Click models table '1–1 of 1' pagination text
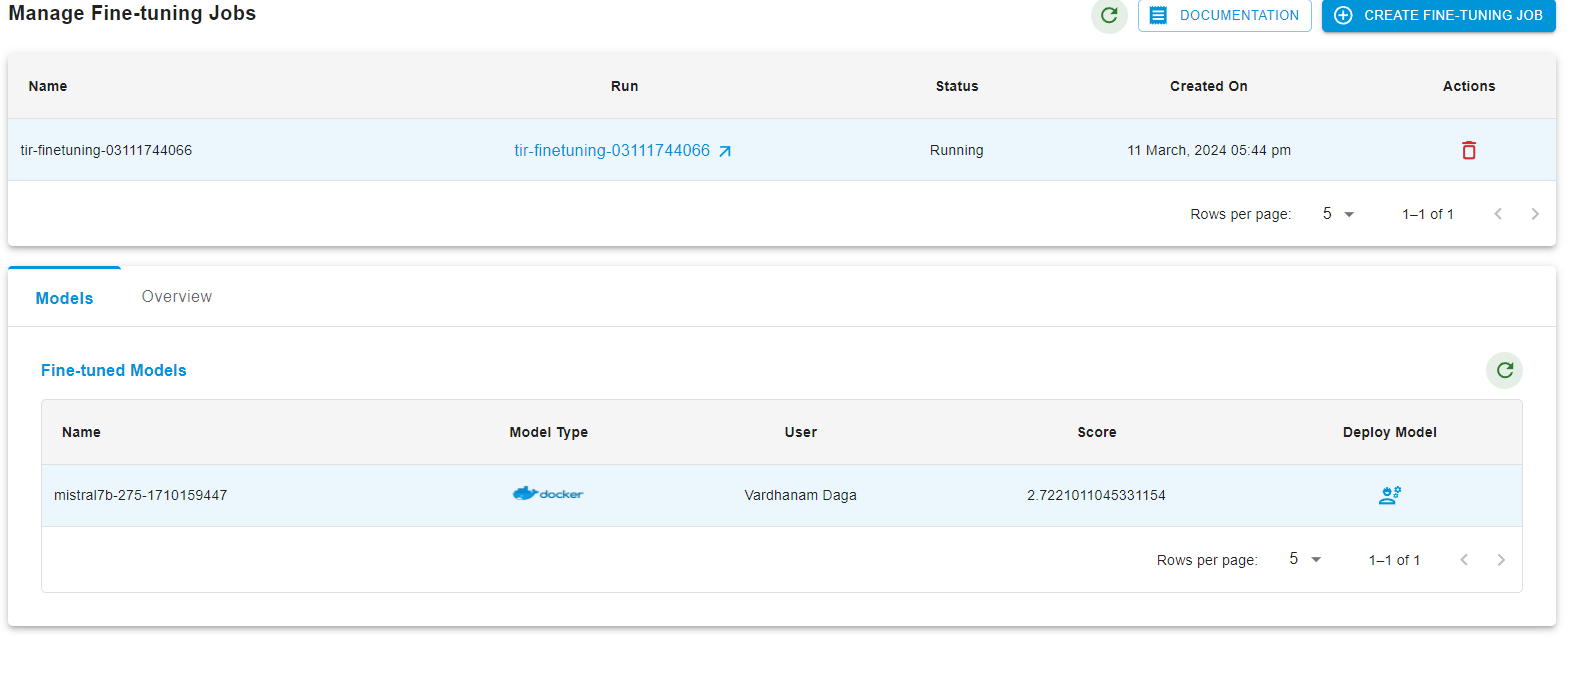The image size is (1582, 690). (1394, 560)
